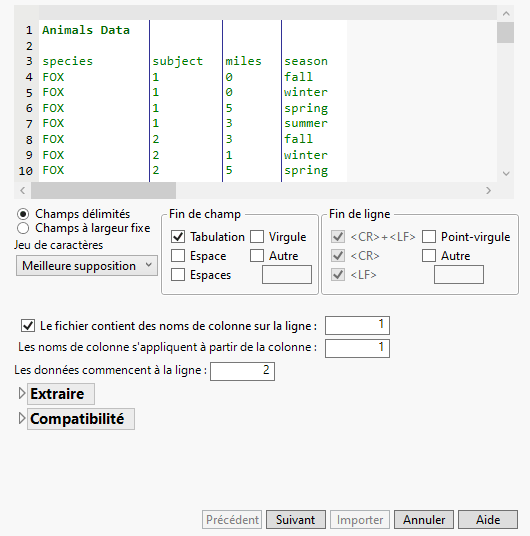530x536 pixels.
Task: Click the Précédent button
Action: (232, 520)
